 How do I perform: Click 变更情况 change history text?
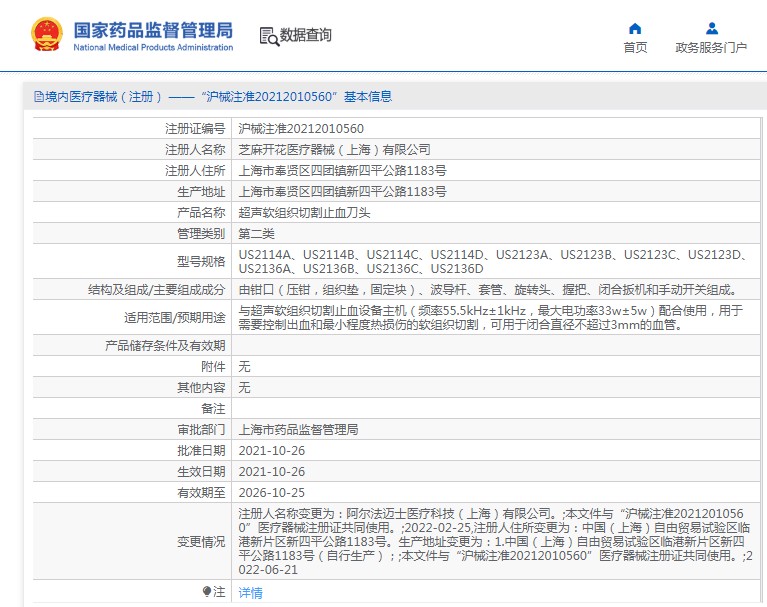(495, 542)
